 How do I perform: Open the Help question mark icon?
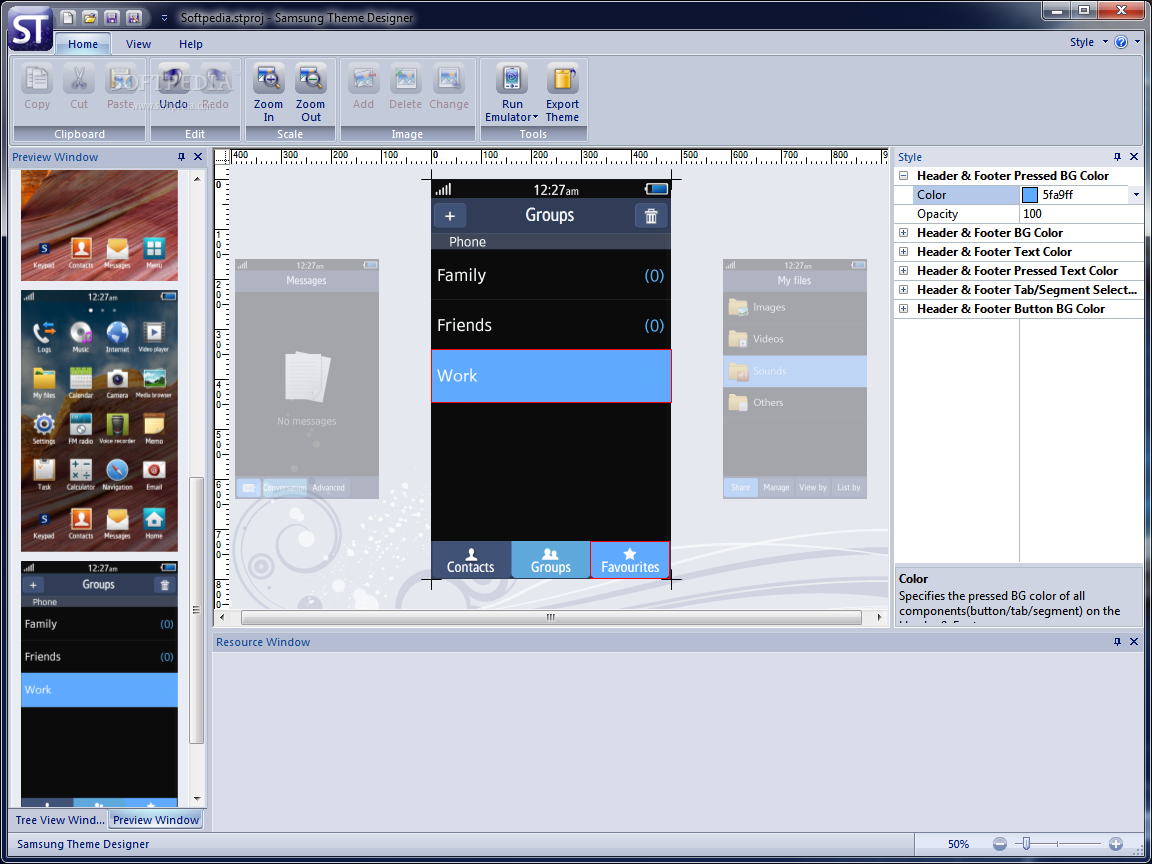pyautogui.click(x=1121, y=42)
